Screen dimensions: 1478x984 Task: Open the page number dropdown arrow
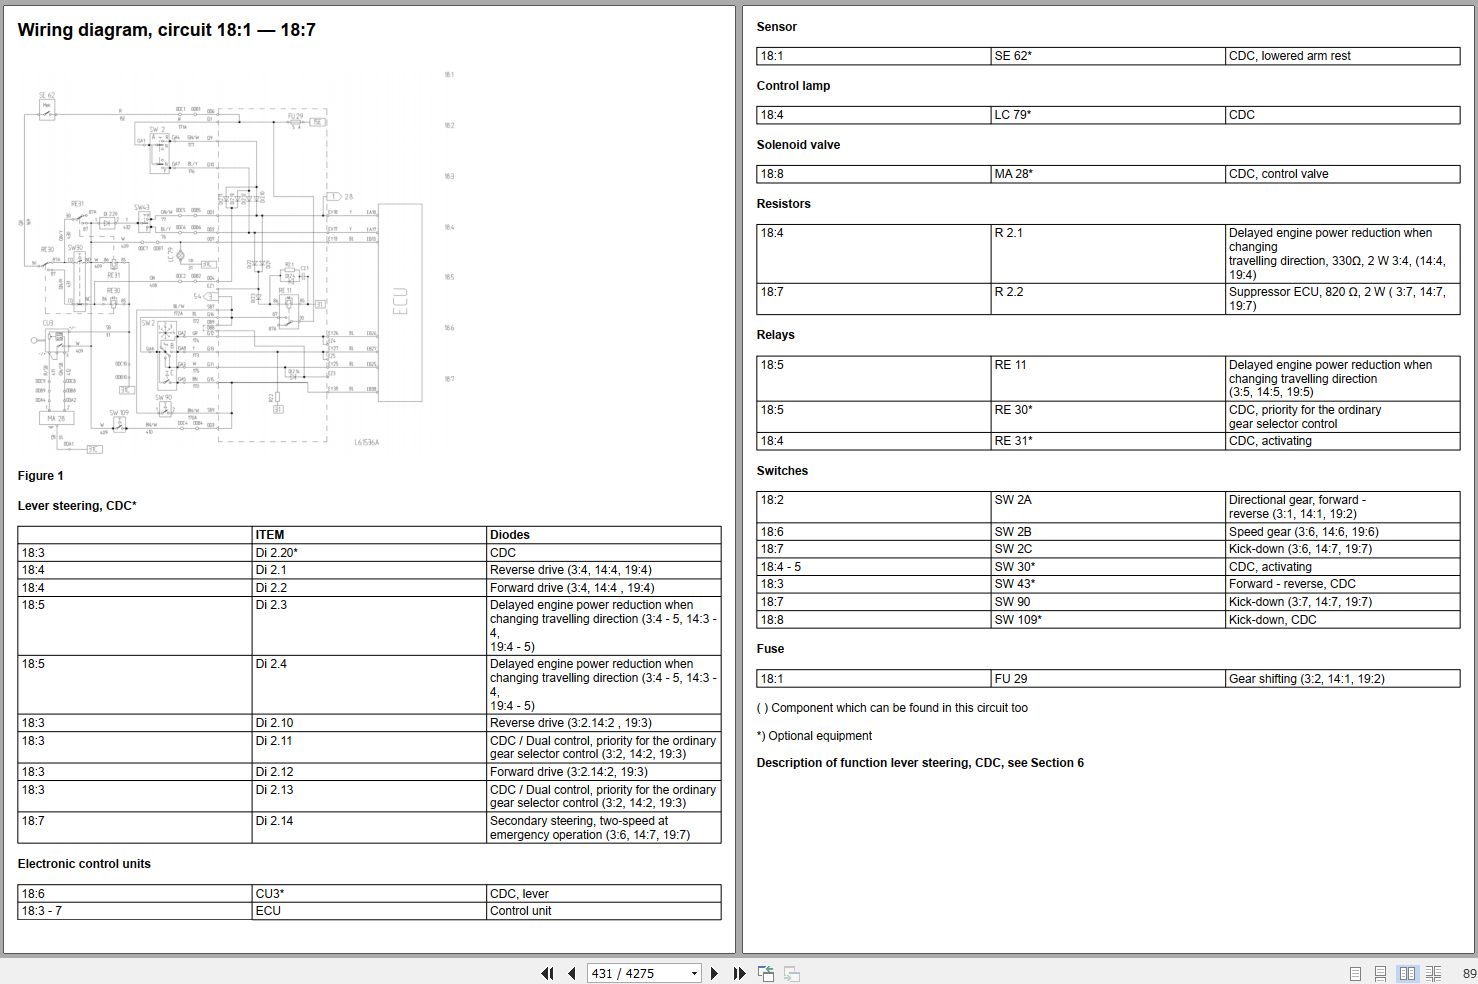pyautogui.click(x=694, y=973)
